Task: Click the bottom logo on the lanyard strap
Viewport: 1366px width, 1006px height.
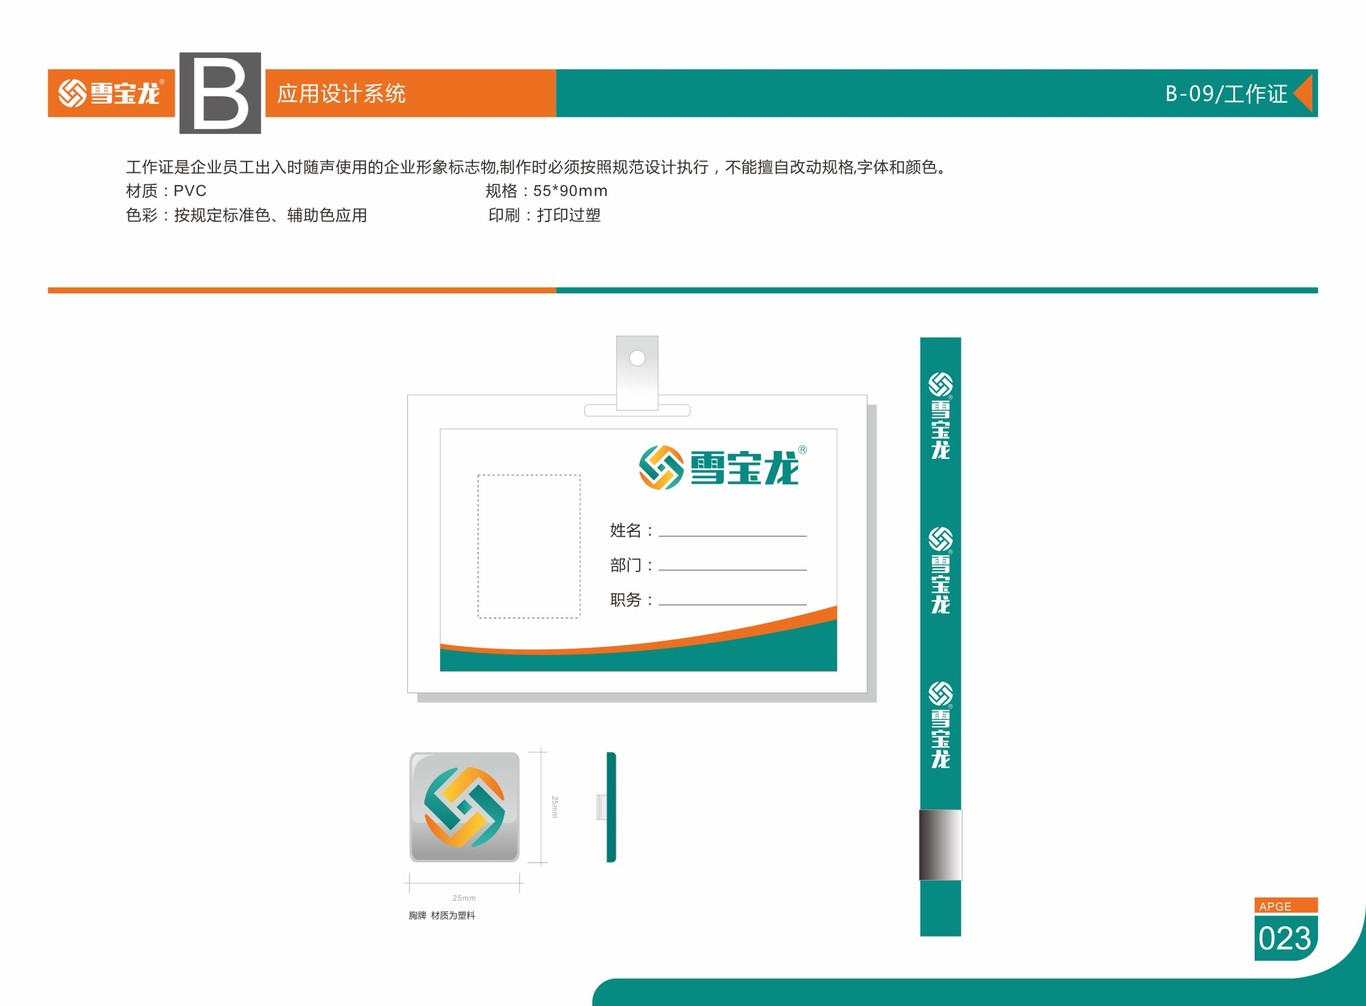Action: (940, 725)
